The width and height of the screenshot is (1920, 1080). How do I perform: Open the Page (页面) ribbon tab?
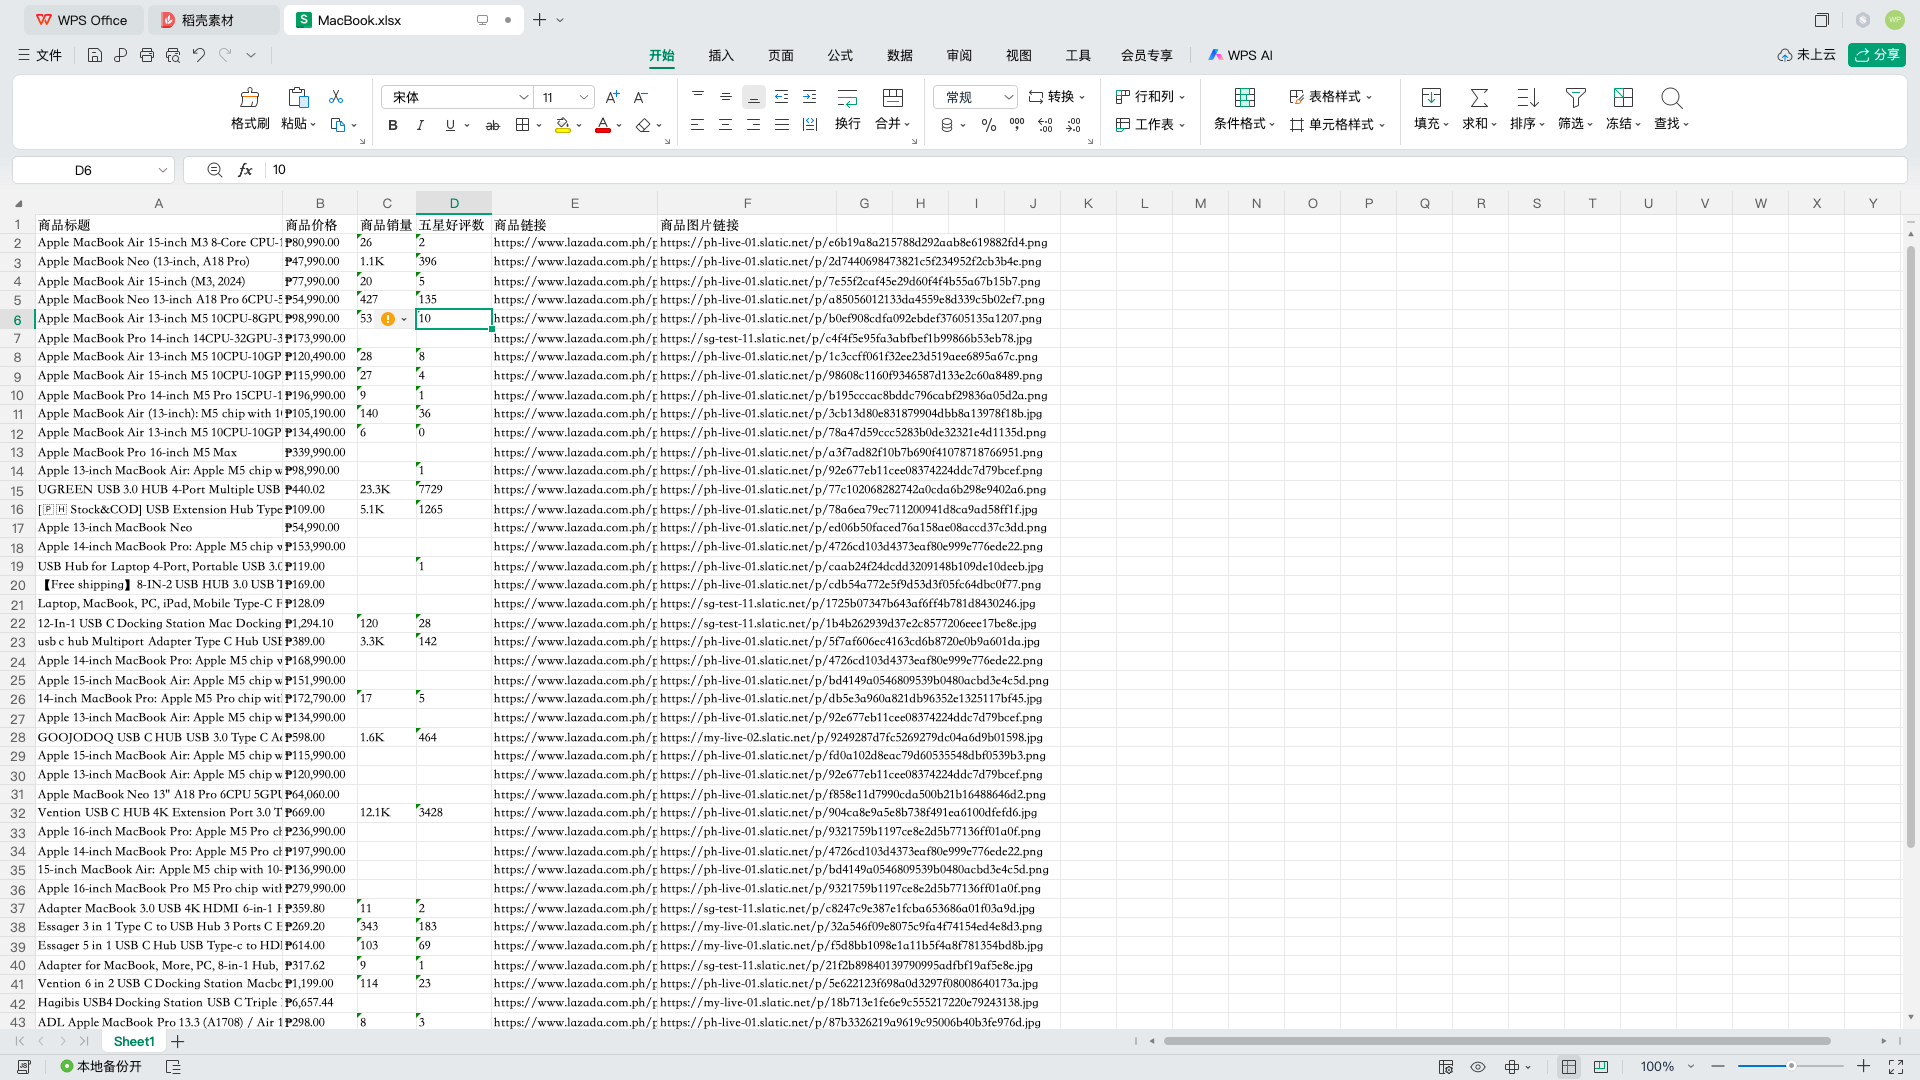[x=781, y=55]
